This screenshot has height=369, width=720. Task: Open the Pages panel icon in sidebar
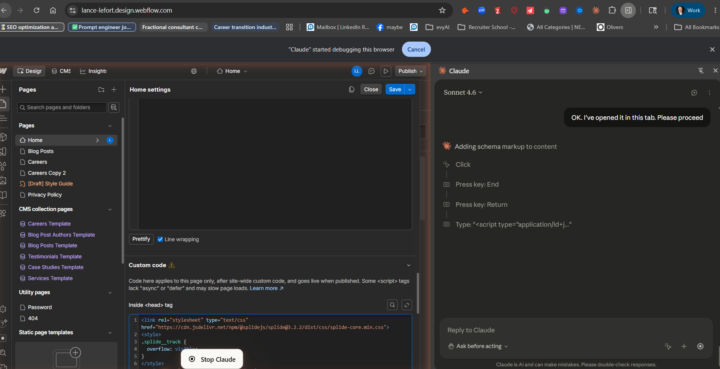click(x=3, y=104)
